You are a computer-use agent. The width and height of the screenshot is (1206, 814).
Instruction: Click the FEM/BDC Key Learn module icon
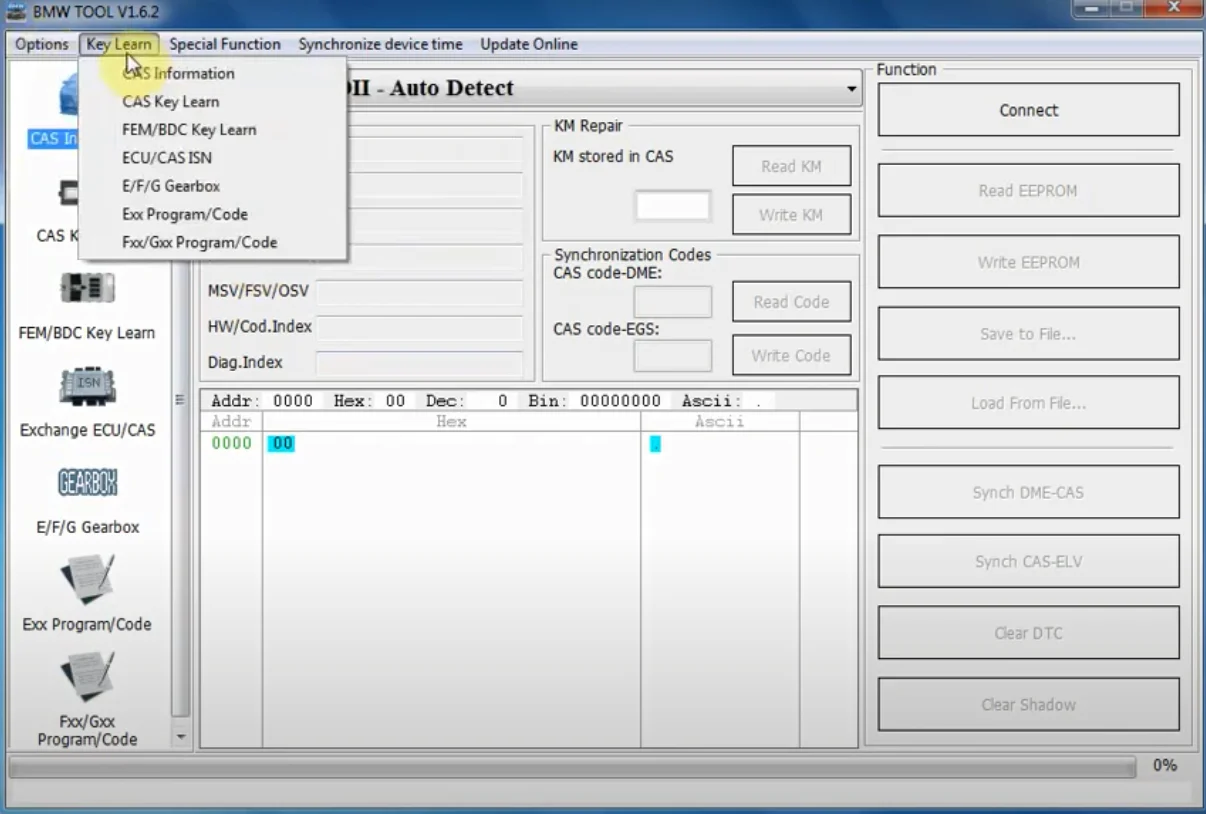tap(87, 289)
